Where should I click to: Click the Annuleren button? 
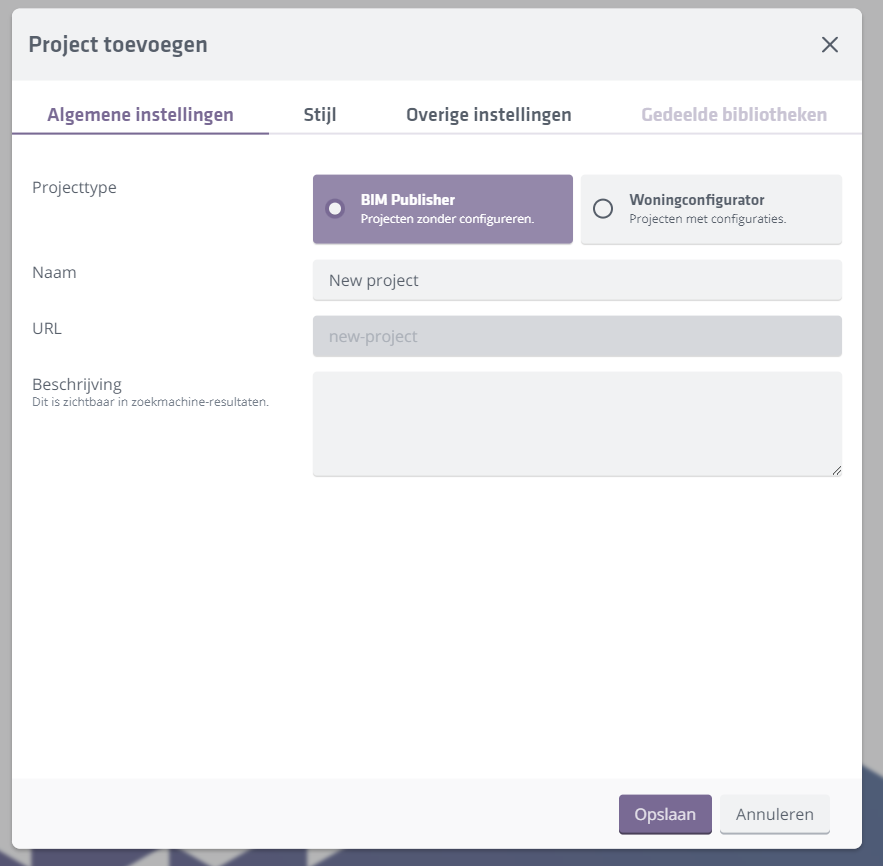coord(774,814)
